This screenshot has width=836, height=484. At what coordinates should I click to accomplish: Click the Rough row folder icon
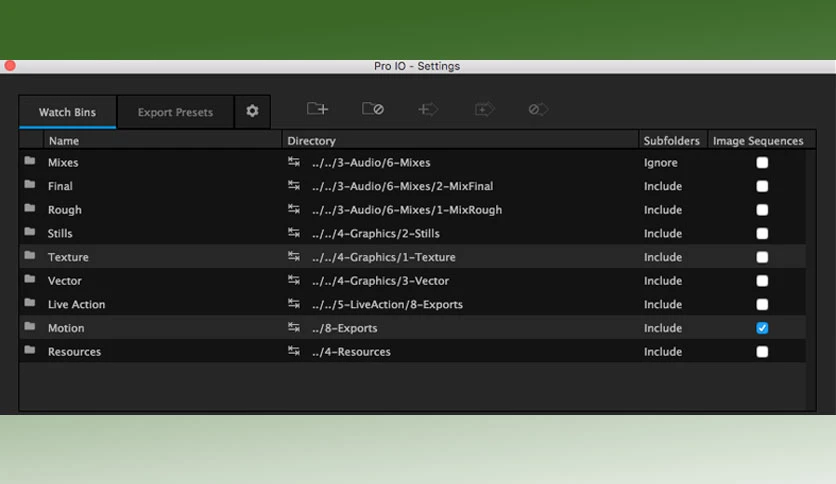point(30,208)
